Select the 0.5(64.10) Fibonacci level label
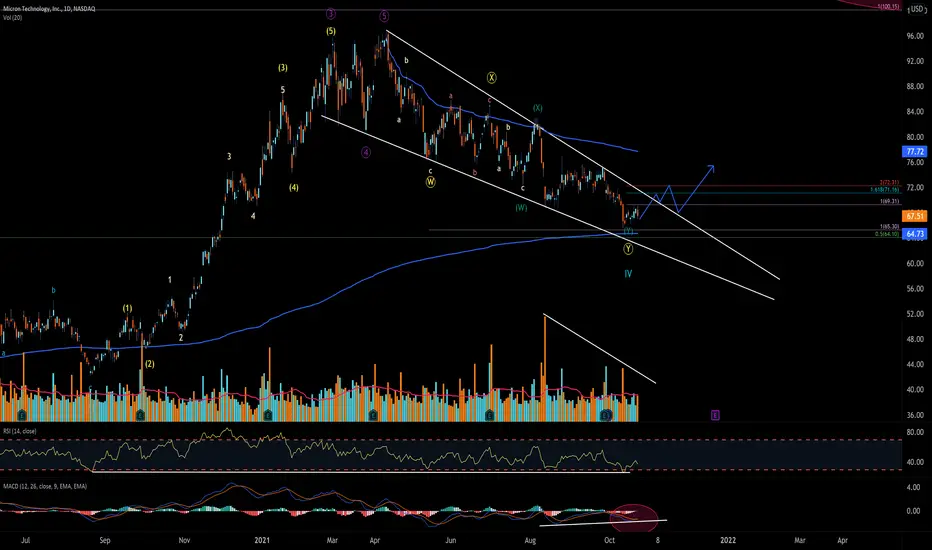Screen dimensions: 932x550 887,234
